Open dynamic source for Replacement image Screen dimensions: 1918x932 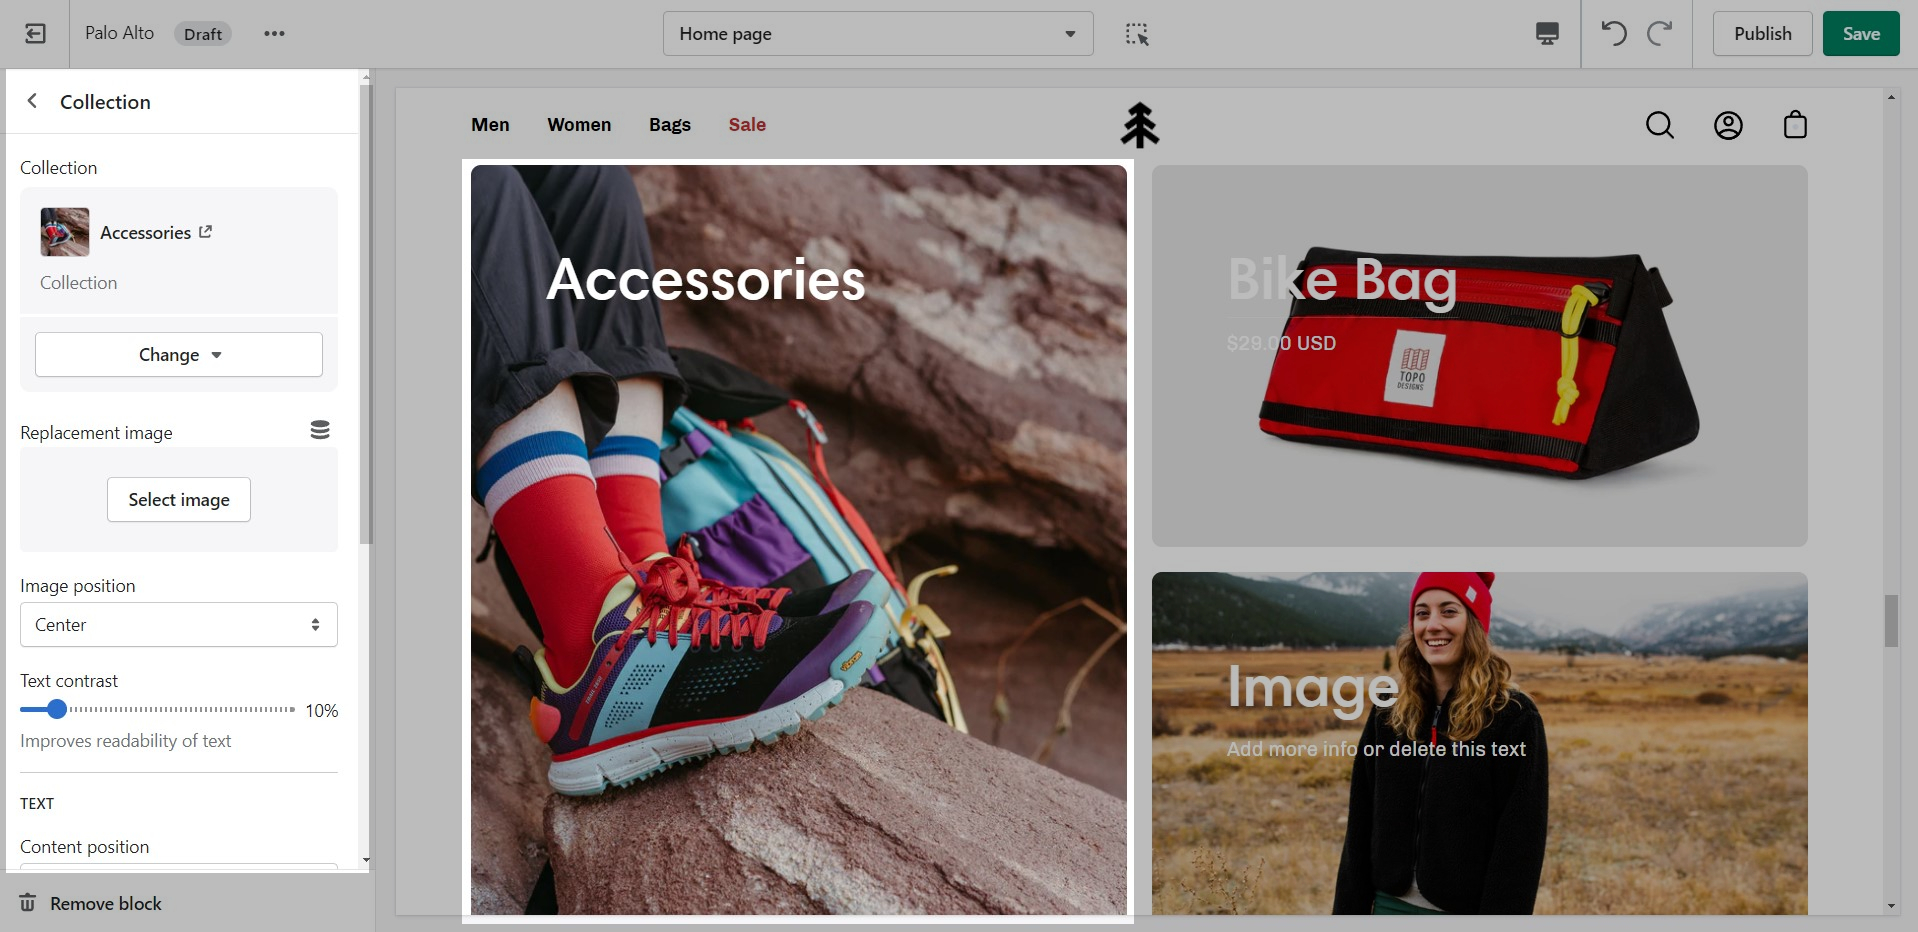coord(320,430)
